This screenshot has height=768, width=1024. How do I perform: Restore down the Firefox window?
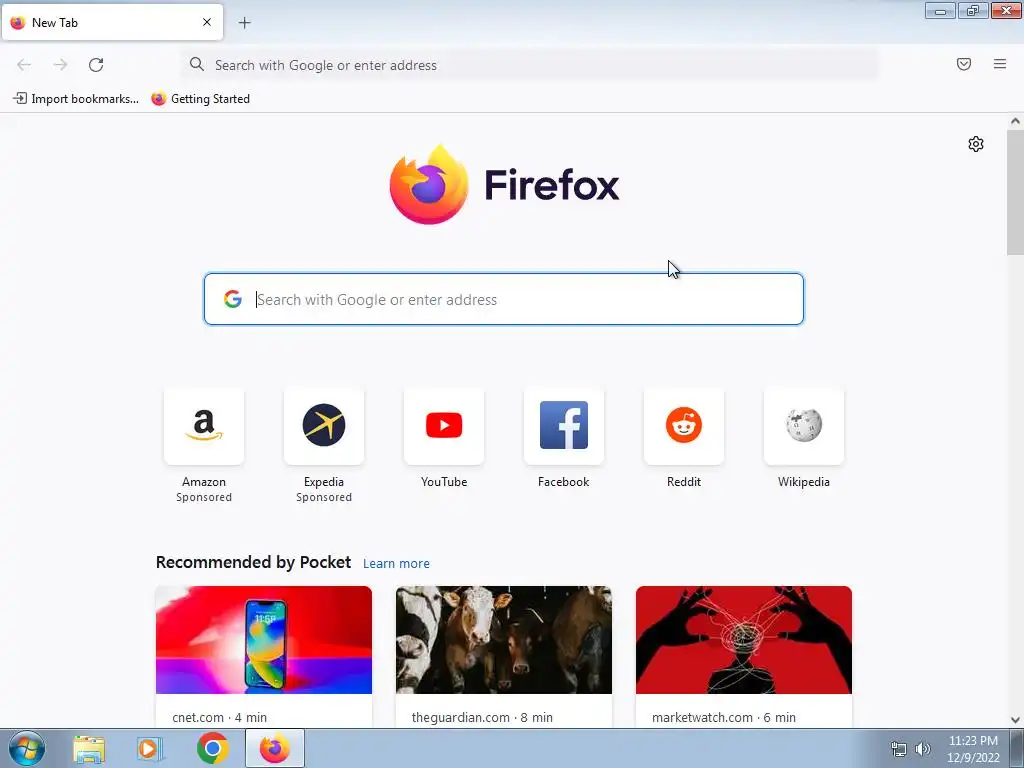click(x=973, y=10)
